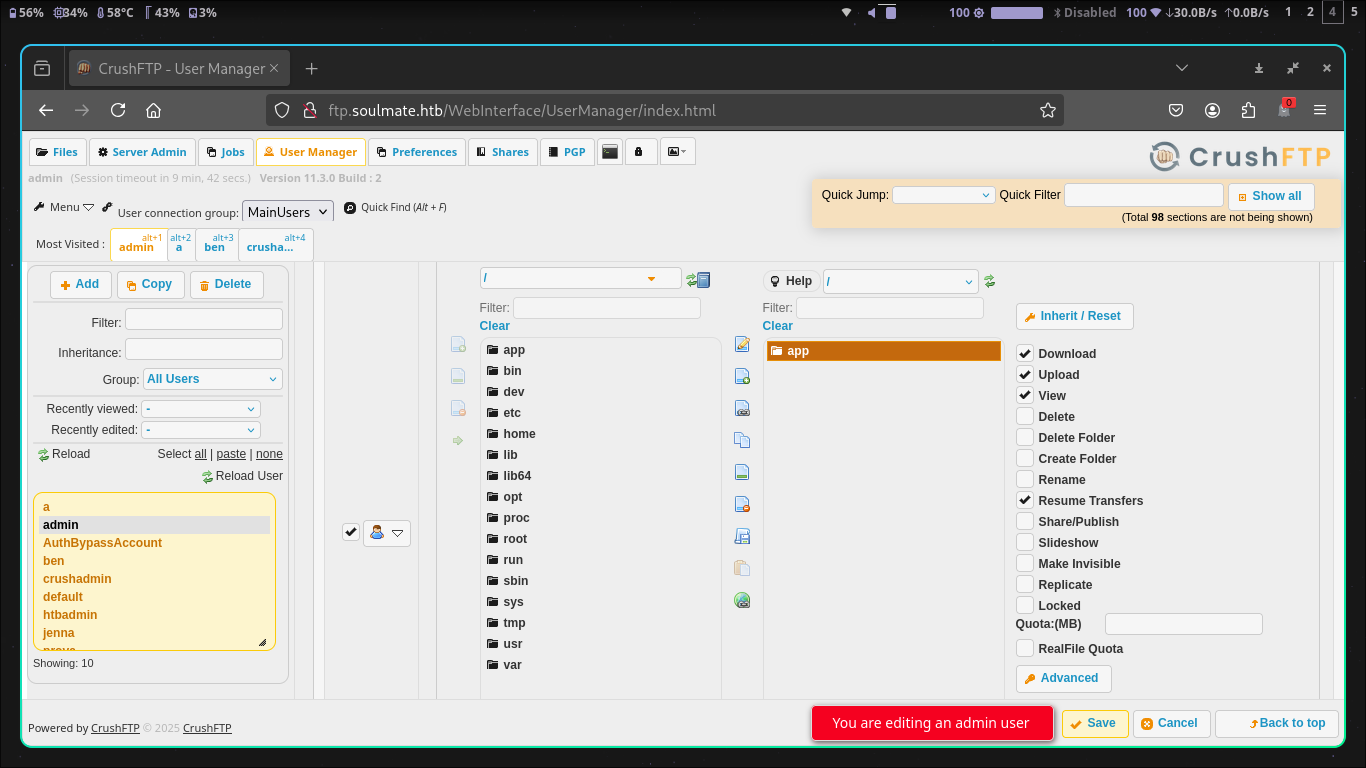Enable the Delete Folder permission
This screenshot has height=768, width=1366.
[x=1024, y=437]
